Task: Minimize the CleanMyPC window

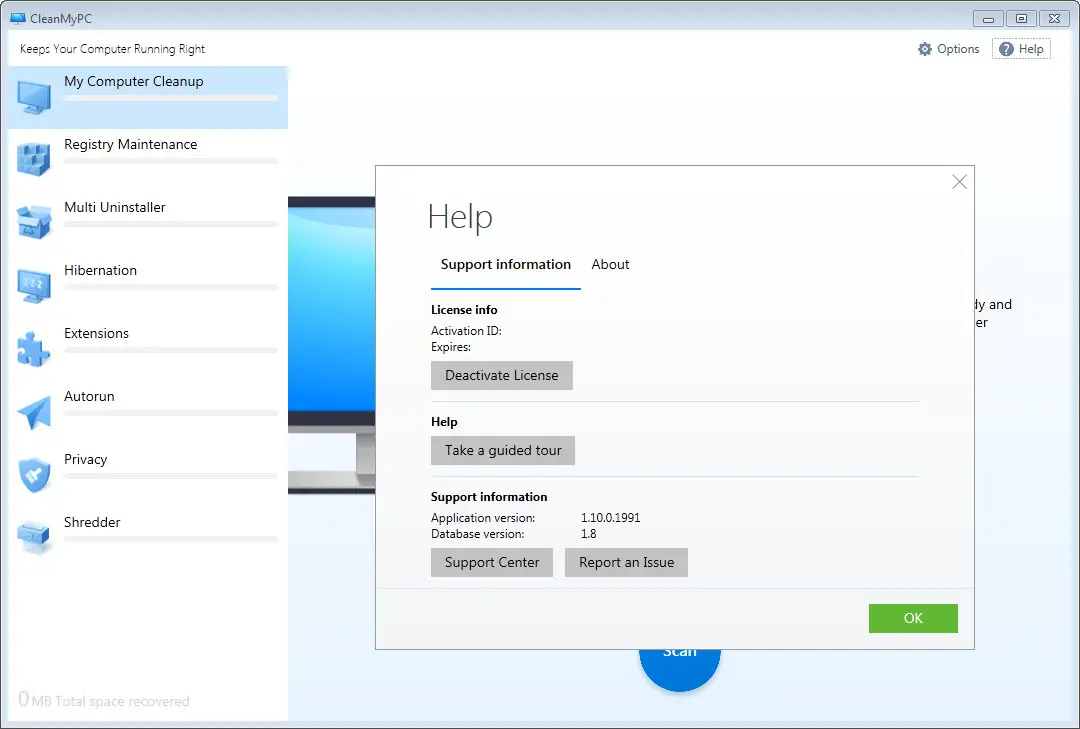Action: (988, 19)
